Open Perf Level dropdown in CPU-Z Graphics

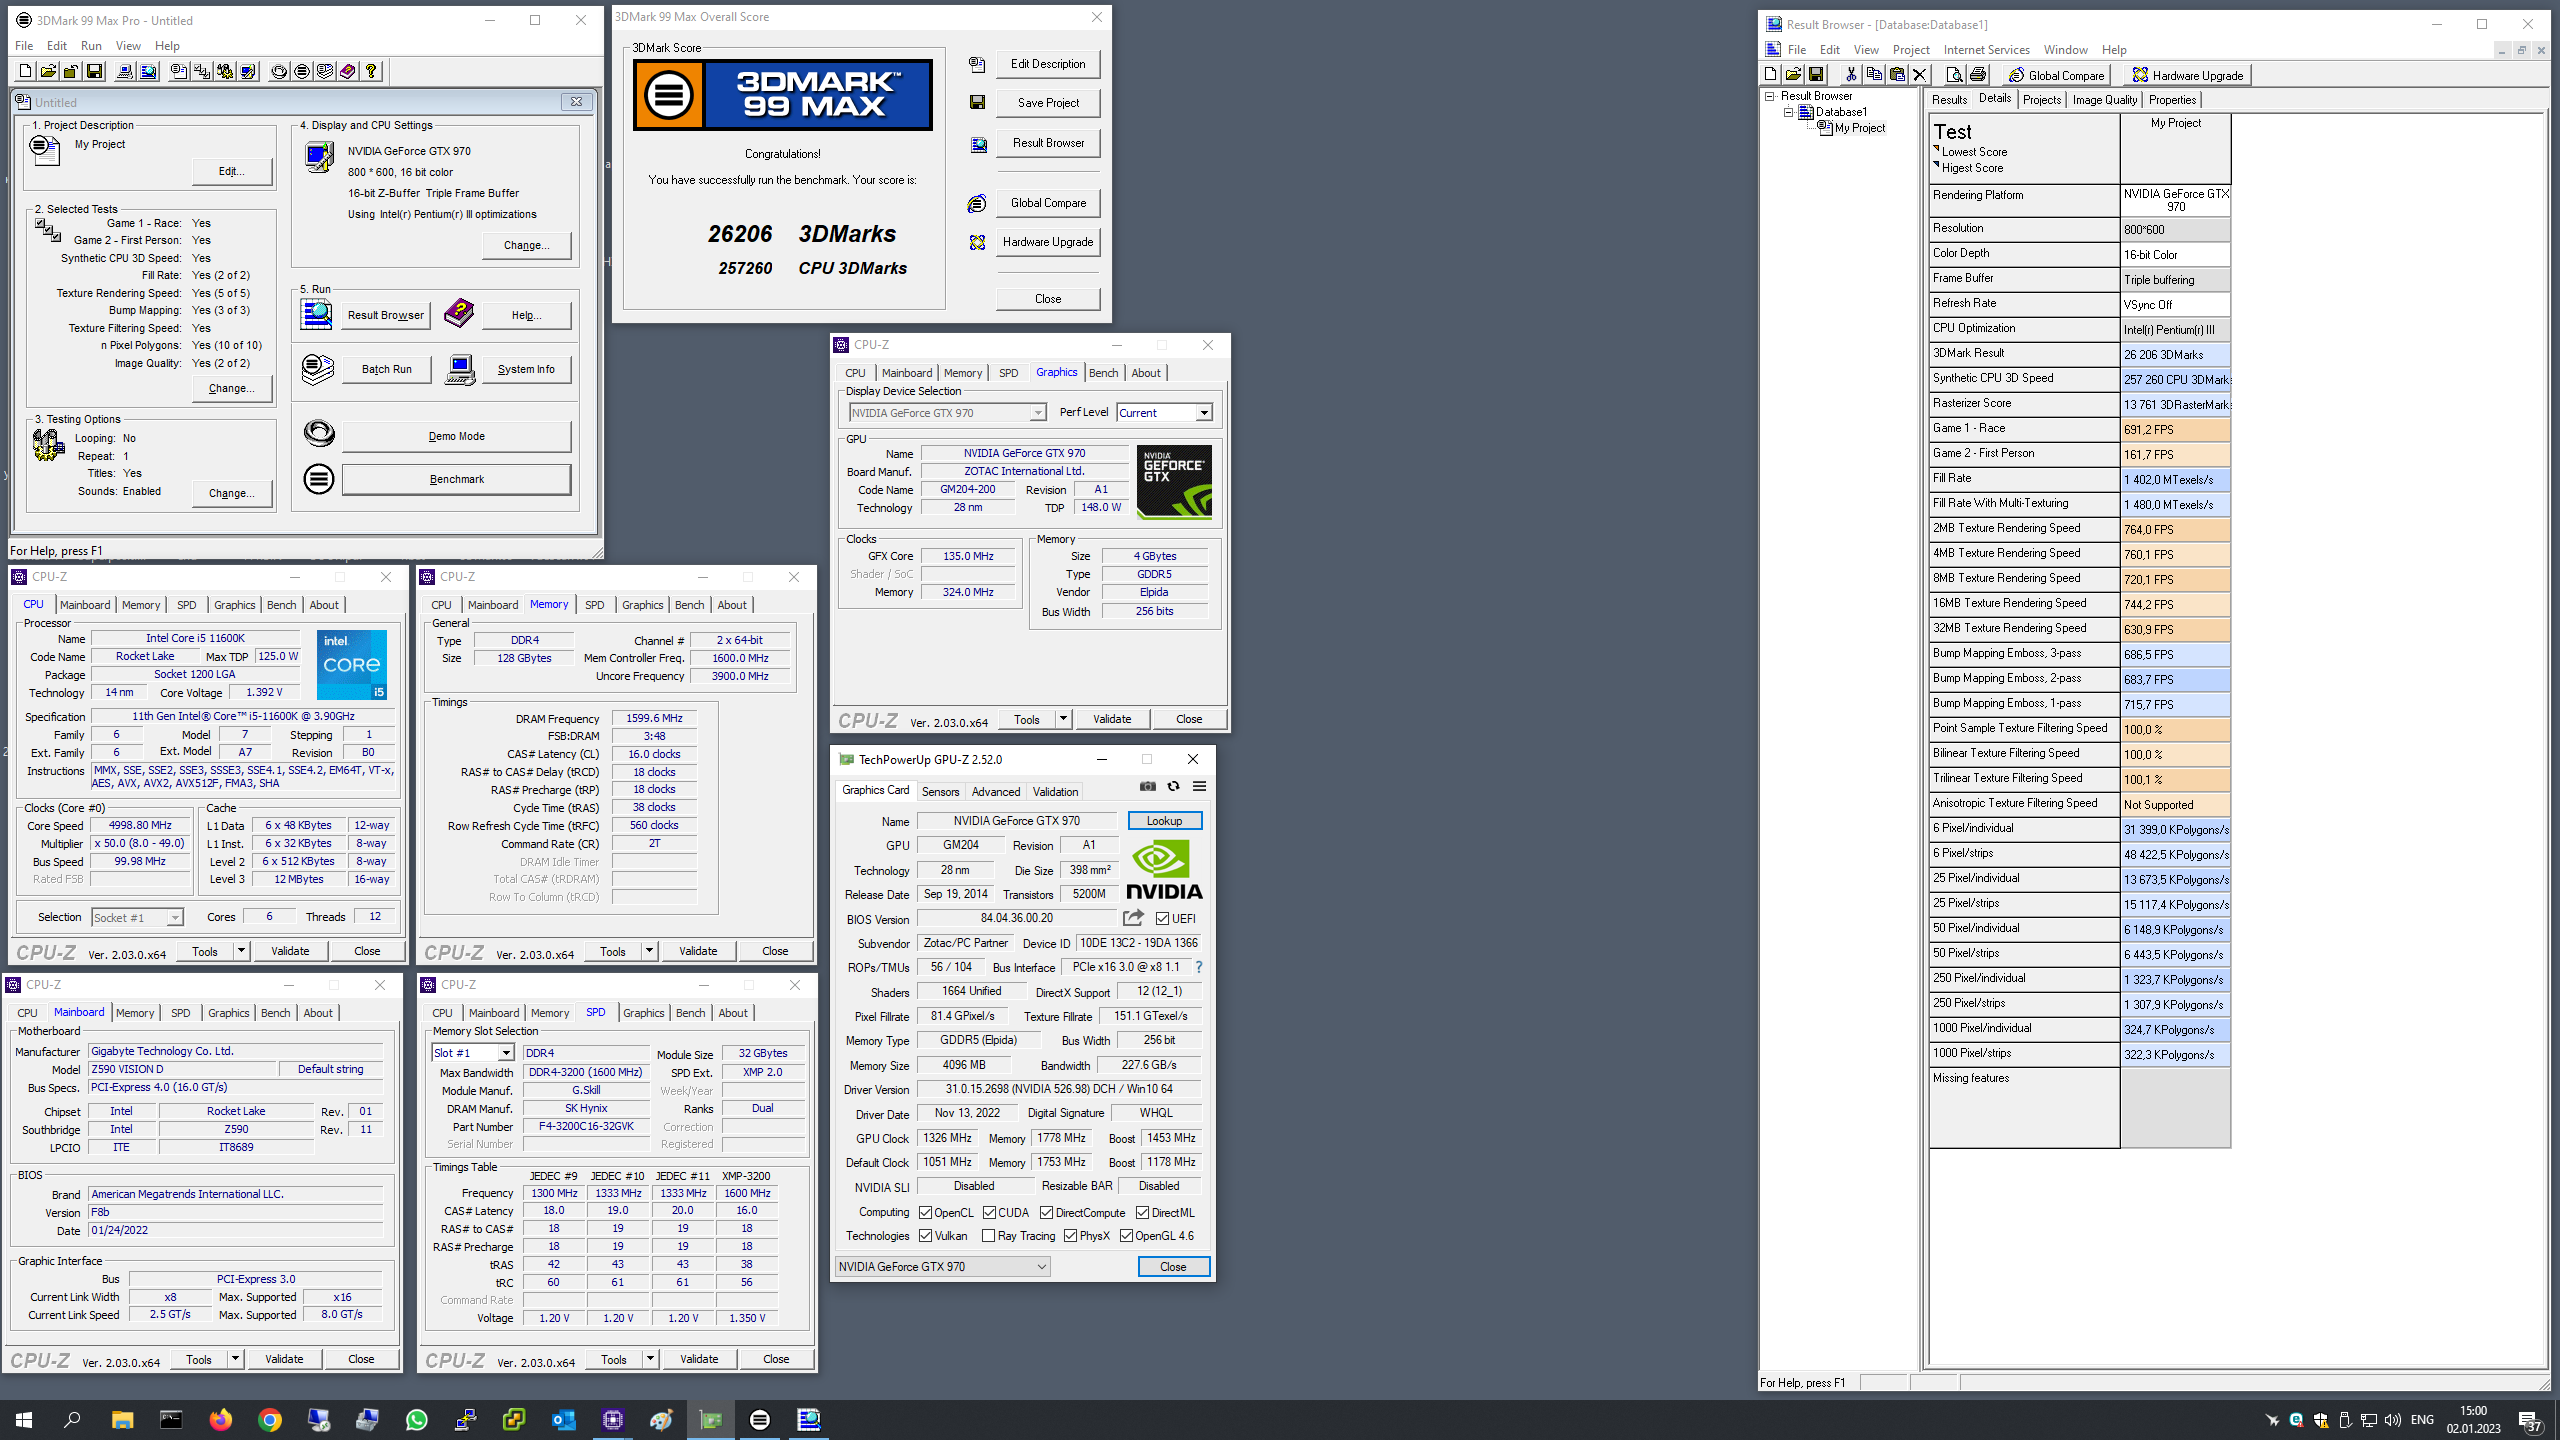point(1204,413)
